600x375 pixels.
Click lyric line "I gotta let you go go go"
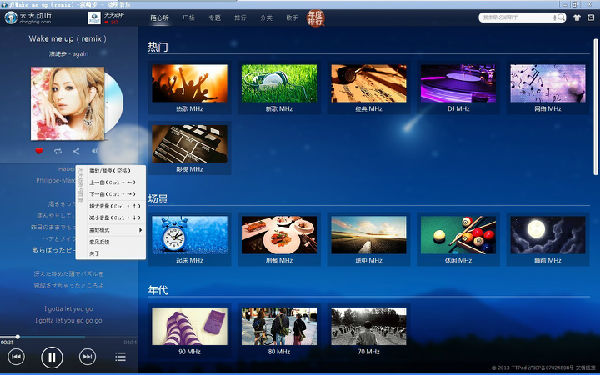[68, 321]
